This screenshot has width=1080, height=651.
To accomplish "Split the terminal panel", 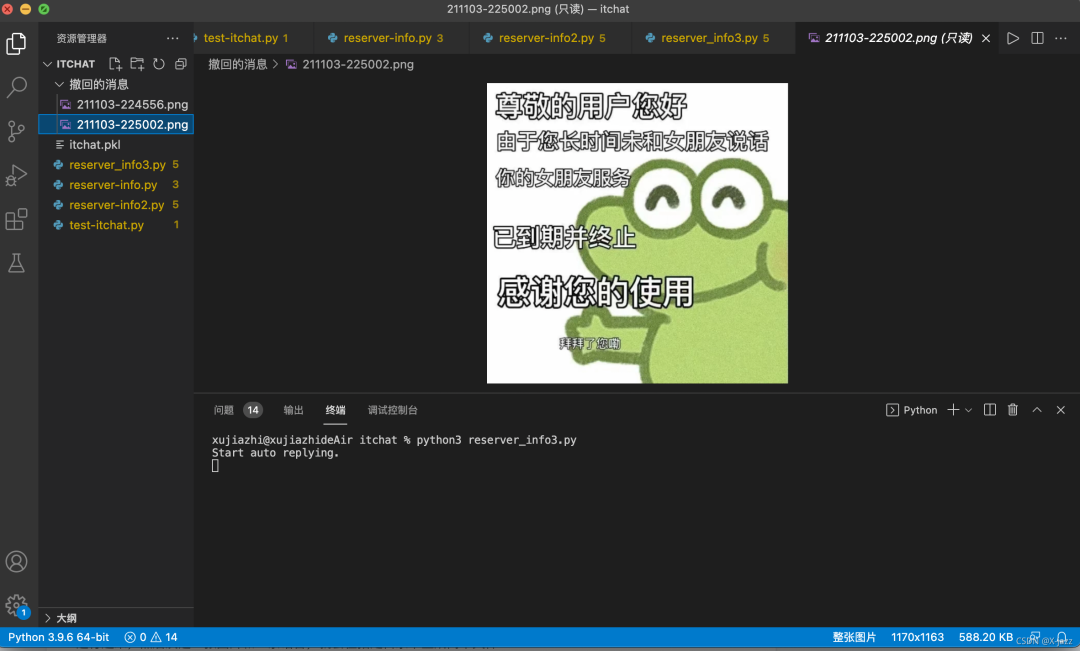I will pyautogui.click(x=990, y=410).
